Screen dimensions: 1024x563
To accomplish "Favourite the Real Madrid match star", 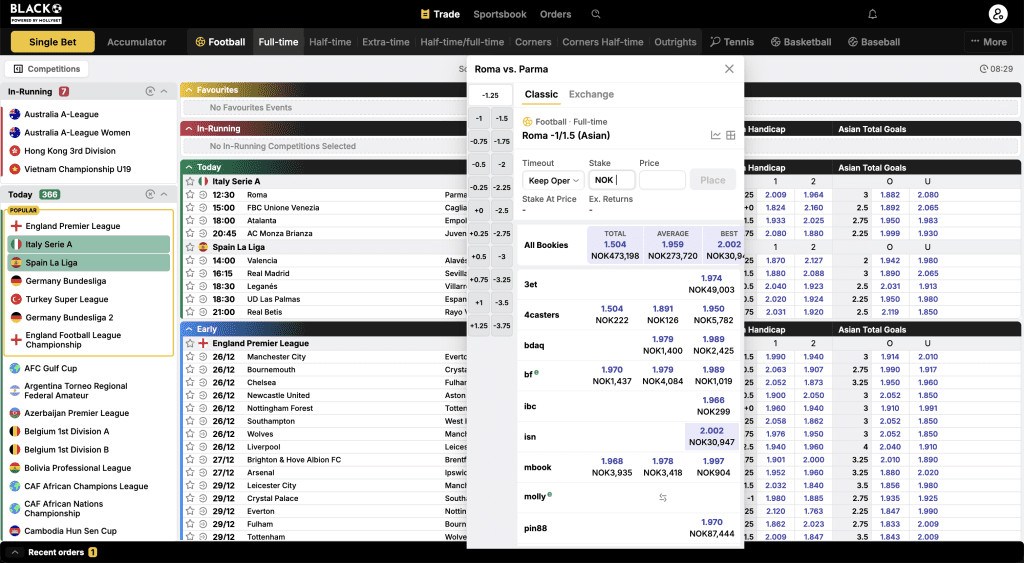I will pos(190,273).
